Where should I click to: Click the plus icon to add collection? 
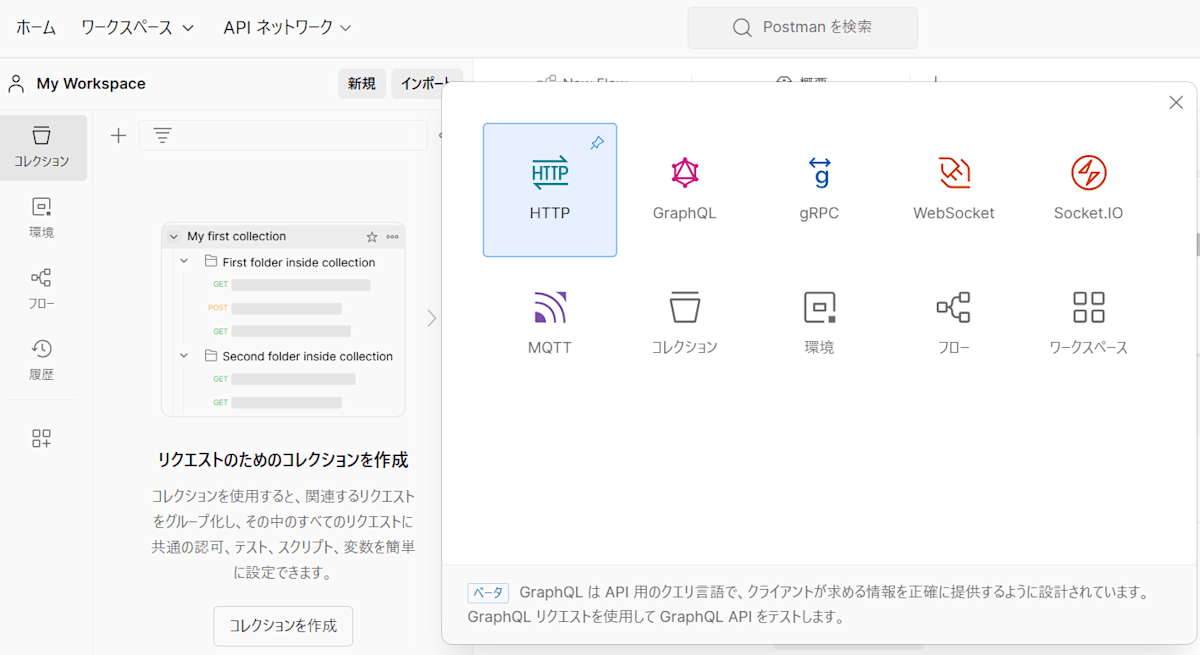(x=118, y=135)
